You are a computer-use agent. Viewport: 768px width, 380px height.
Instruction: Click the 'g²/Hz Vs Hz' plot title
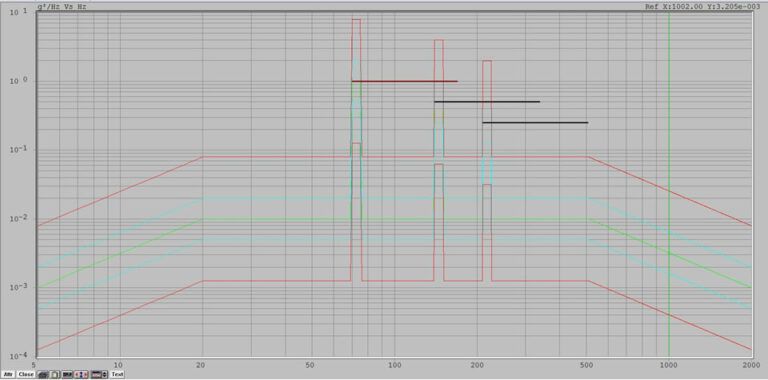62,7
